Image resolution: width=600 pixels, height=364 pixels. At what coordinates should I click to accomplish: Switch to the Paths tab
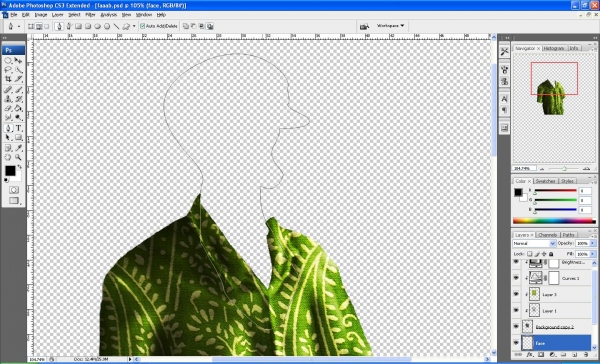[x=568, y=235]
